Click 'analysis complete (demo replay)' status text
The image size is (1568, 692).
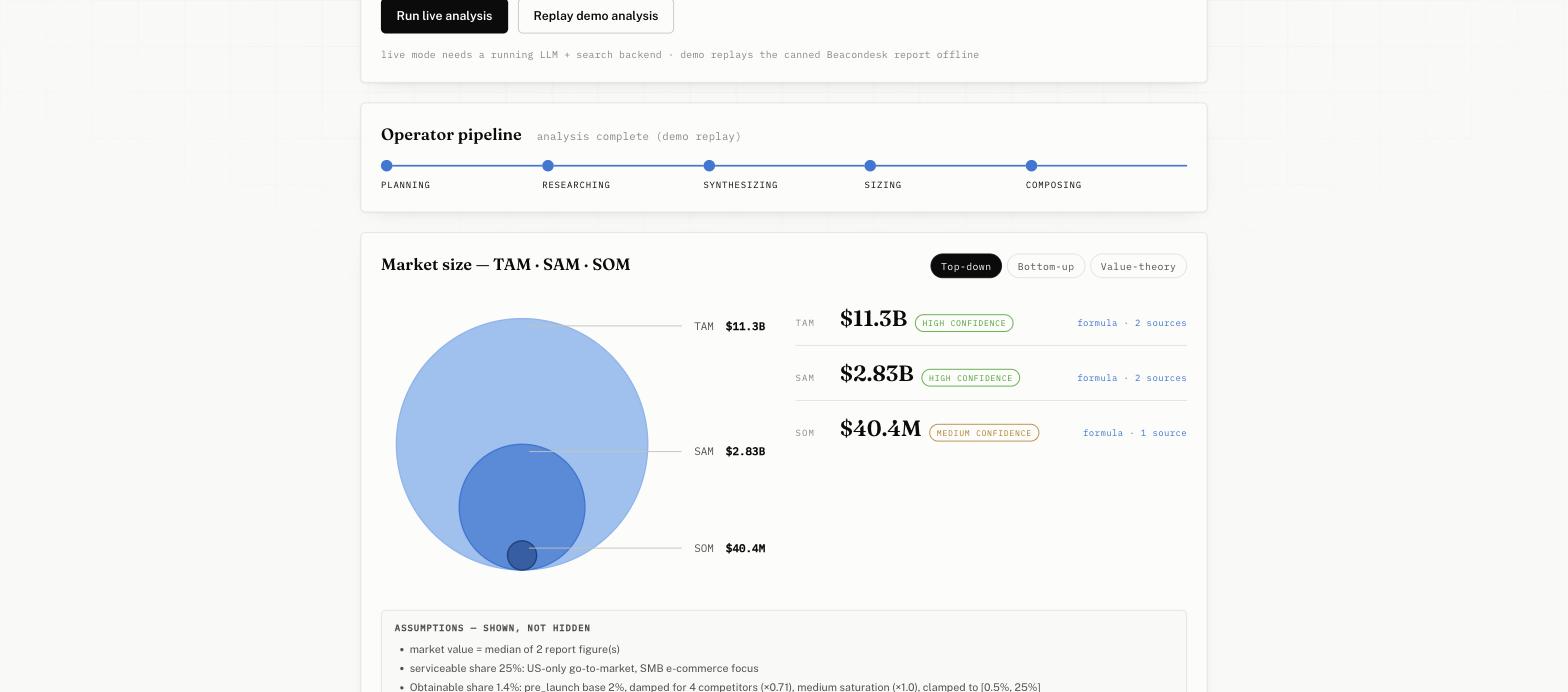point(639,136)
